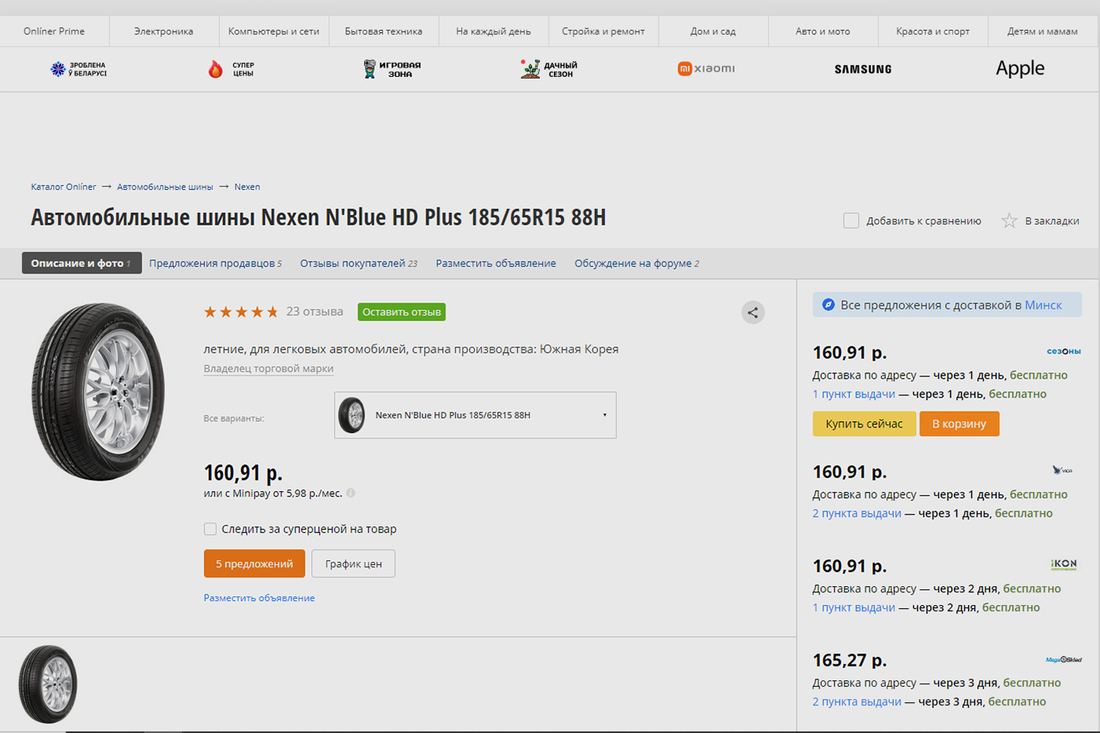Click the 165,27 р. offer price
The image size is (1100, 733).
tap(850, 660)
